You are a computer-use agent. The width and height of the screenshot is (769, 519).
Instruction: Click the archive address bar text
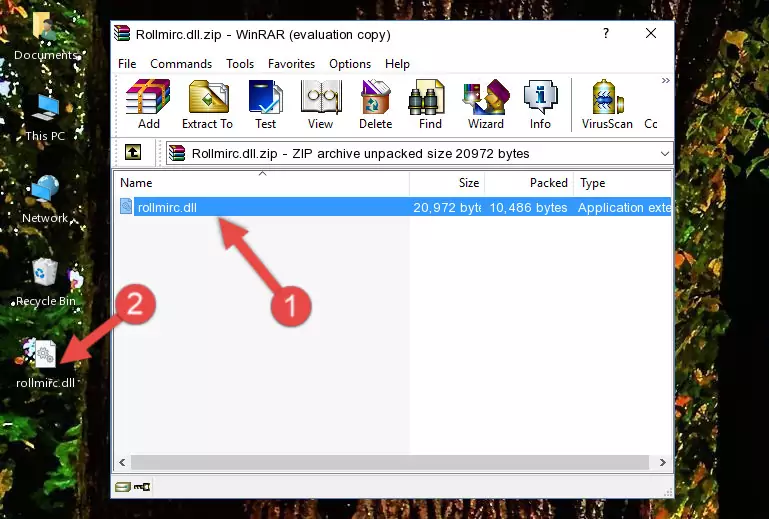tap(360, 154)
